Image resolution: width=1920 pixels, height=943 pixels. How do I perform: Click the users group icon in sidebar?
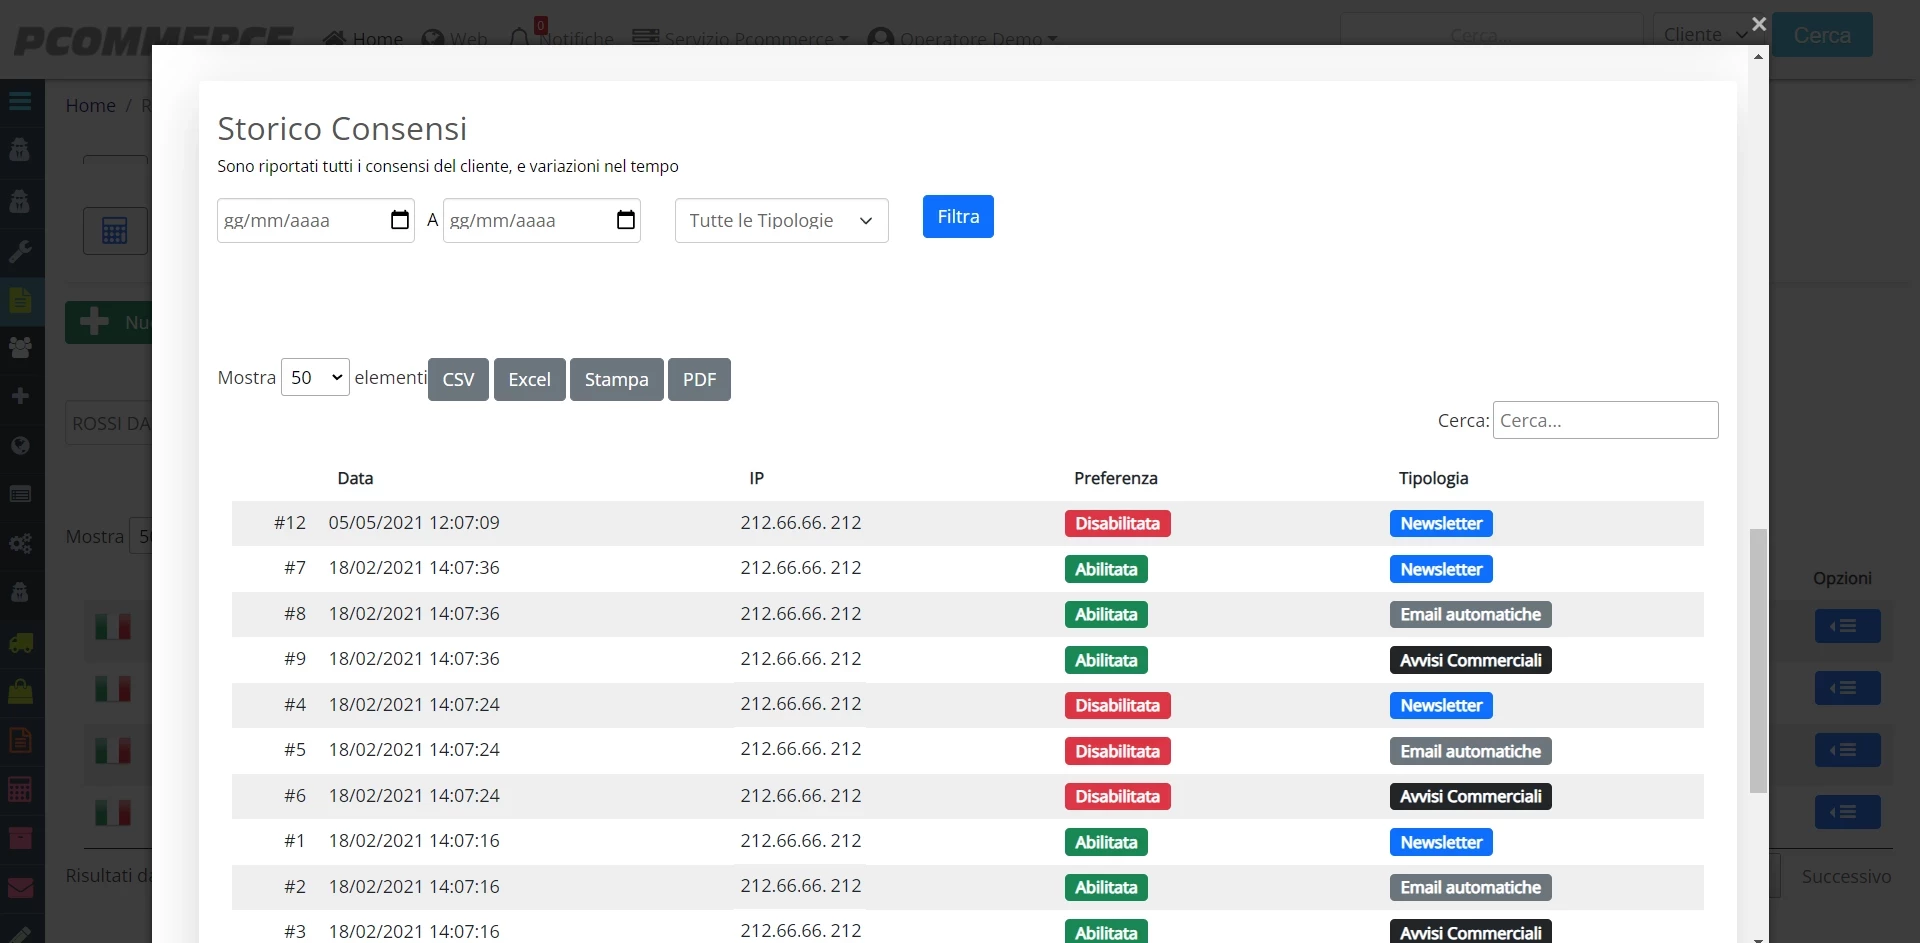[20, 347]
